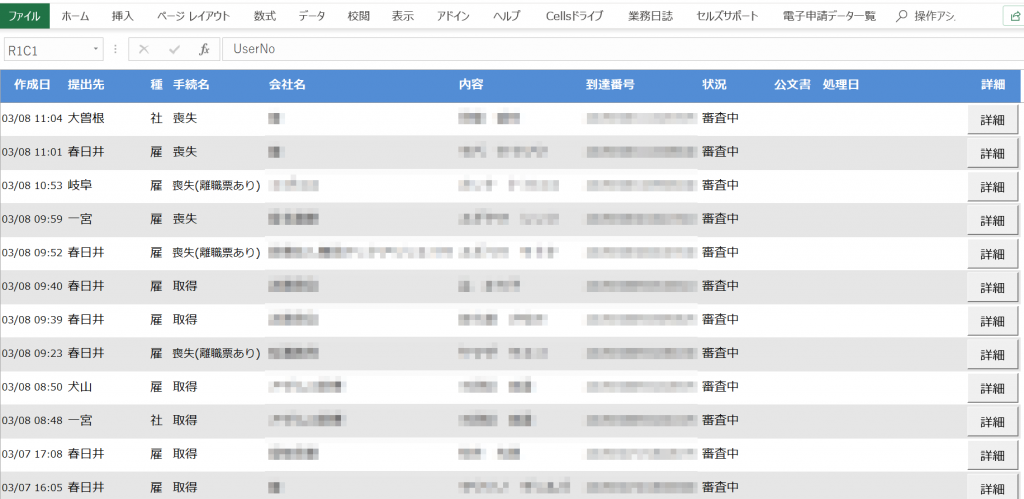Screen dimensions: 1024x499
Task: Click the 提出先 column header
Action: click(86, 85)
